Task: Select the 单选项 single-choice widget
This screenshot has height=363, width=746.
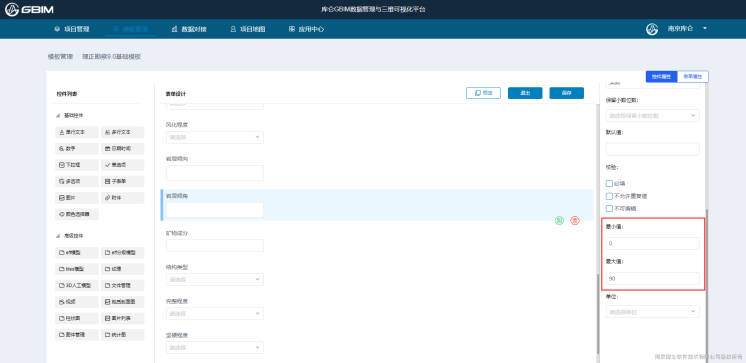Action: pyautogui.click(x=123, y=165)
